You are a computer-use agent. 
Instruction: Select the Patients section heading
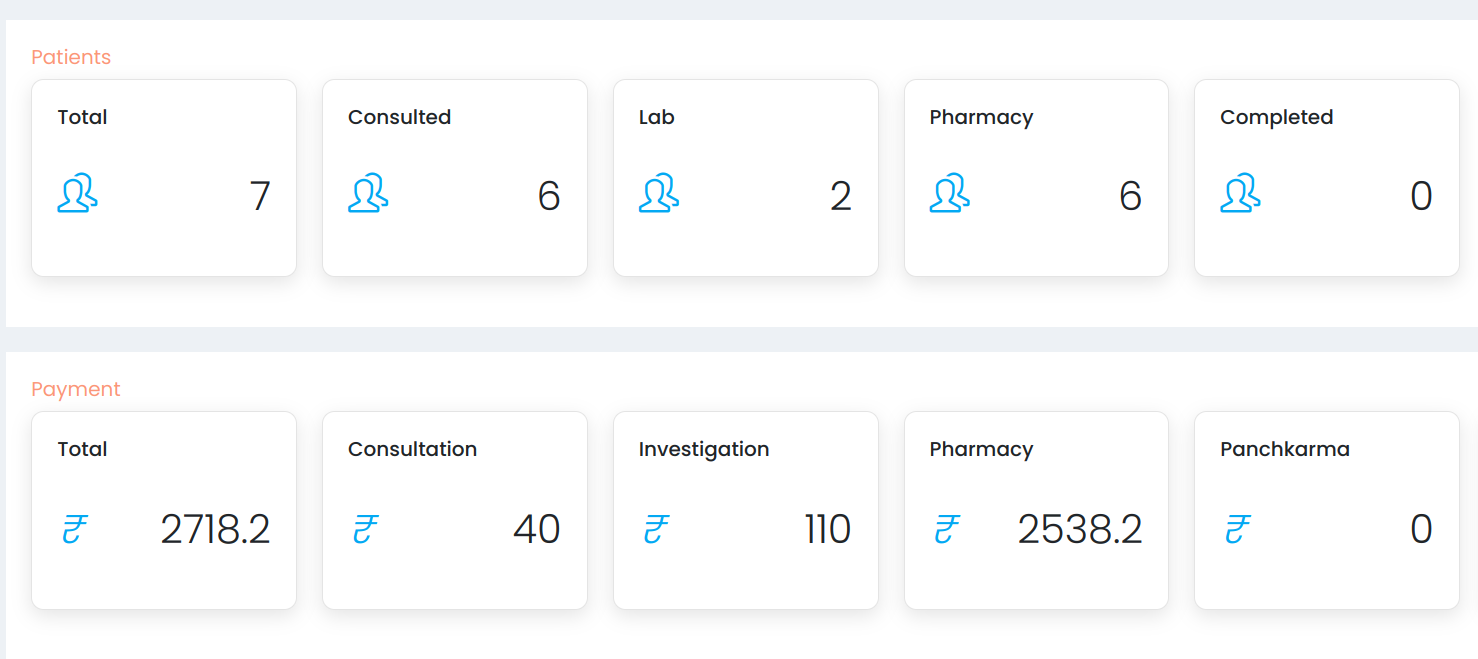tap(71, 57)
